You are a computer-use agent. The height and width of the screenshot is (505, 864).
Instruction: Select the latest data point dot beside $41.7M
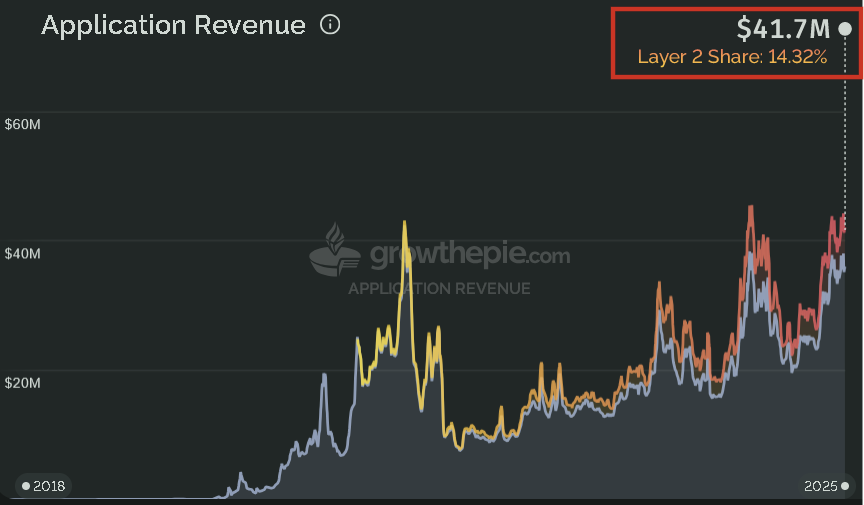coord(845,29)
